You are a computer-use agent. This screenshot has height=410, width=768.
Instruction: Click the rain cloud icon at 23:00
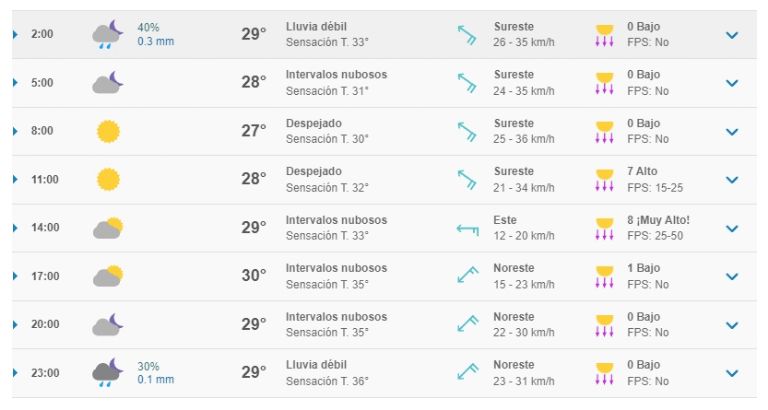(108, 372)
